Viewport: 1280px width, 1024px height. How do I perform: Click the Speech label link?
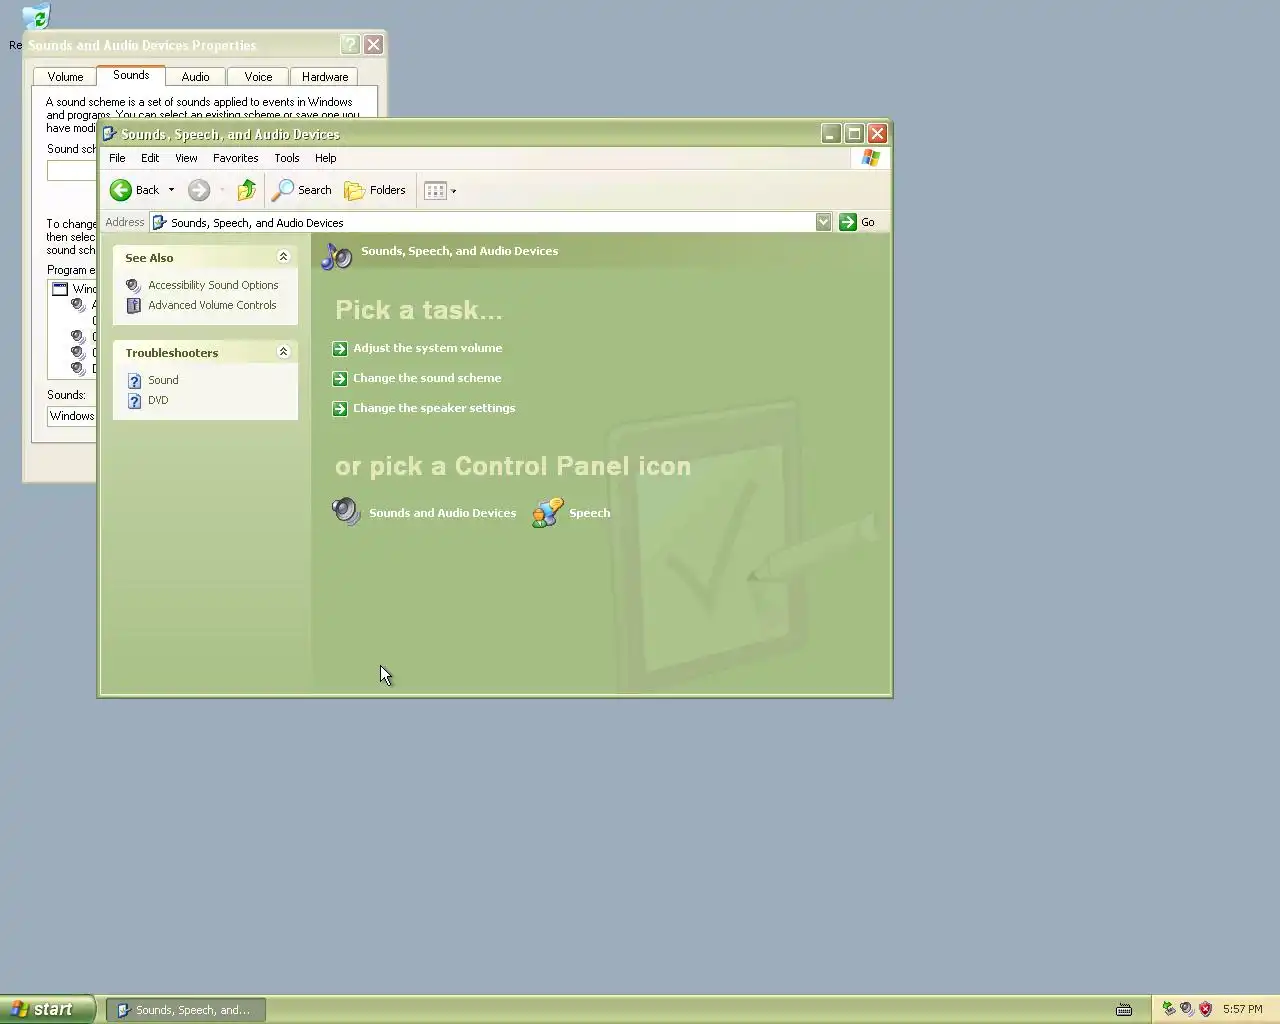tap(589, 513)
